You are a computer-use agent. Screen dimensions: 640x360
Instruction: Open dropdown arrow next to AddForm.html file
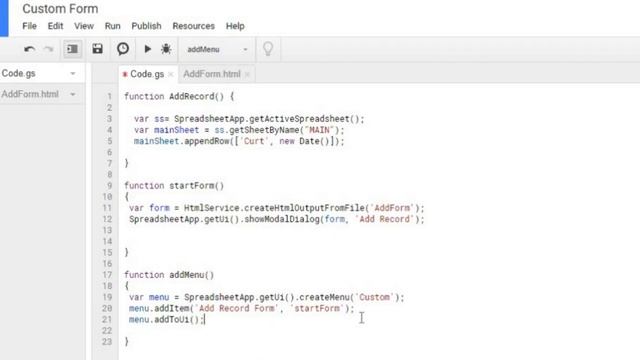73,94
